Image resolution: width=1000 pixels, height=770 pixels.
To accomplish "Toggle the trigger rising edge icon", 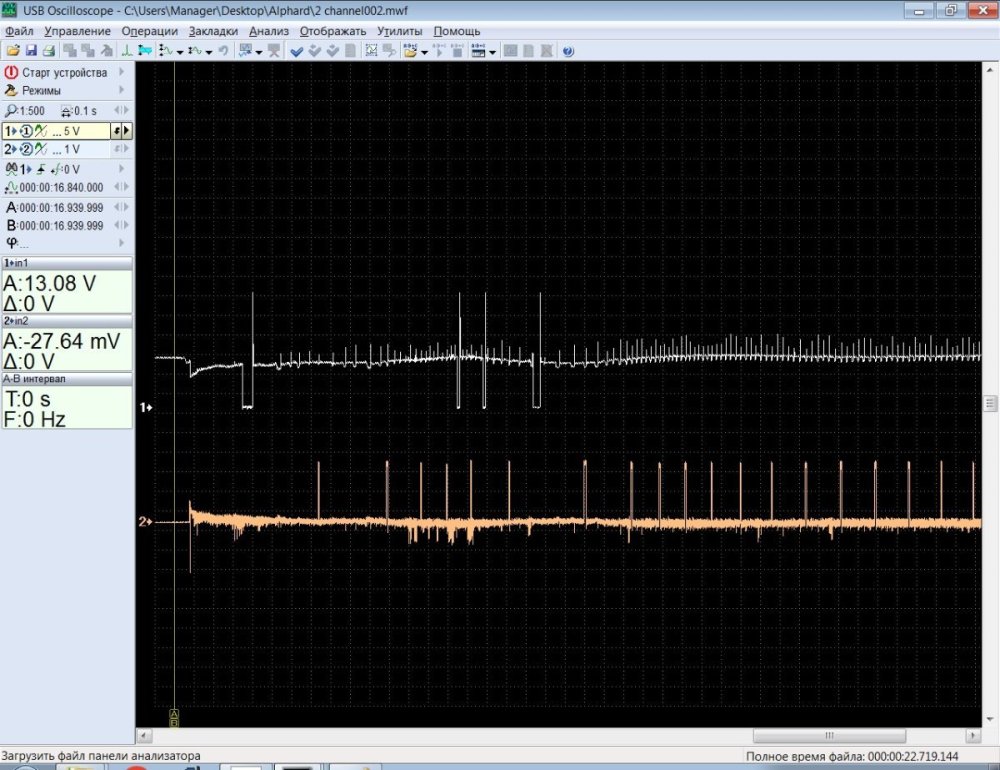I will 39,169.
